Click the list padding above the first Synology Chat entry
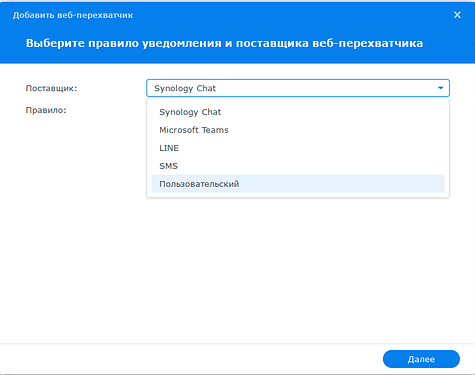Viewport: 475px width, 375px height. tap(298, 101)
